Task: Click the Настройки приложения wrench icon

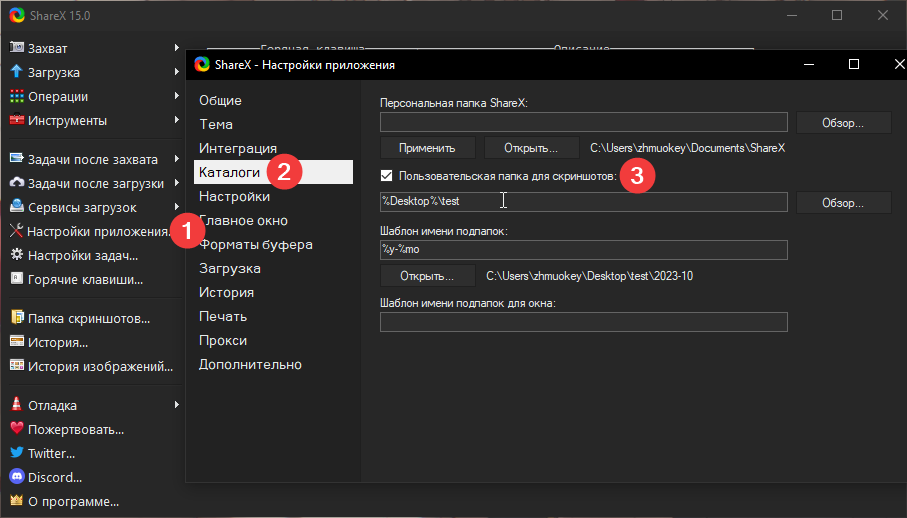Action: point(16,231)
